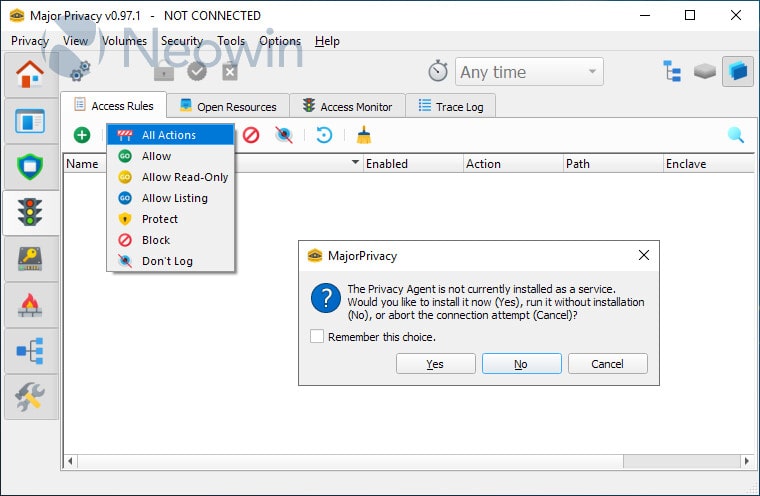Screen dimensions: 760x496
Task: Click the gray folder toolbar icon
Action: [x=164, y=73]
